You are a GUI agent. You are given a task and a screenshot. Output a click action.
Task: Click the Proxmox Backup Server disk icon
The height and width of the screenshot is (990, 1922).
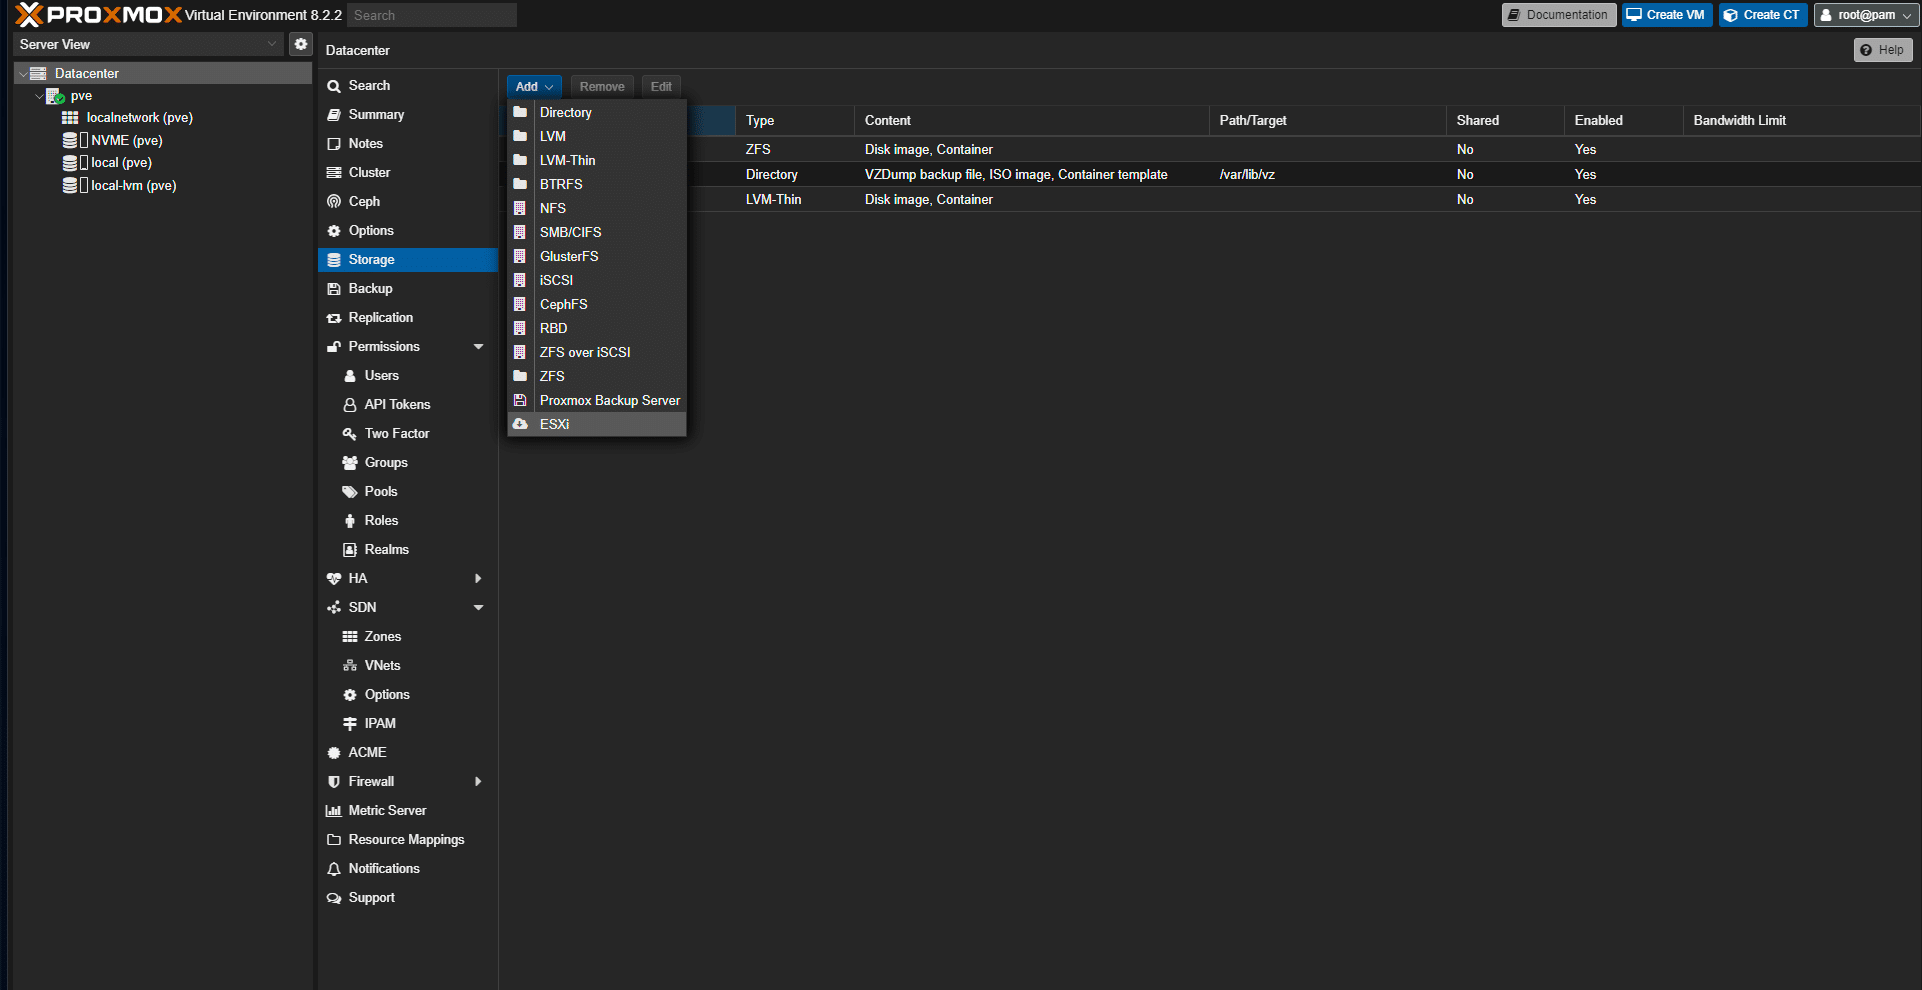tap(520, 400)
